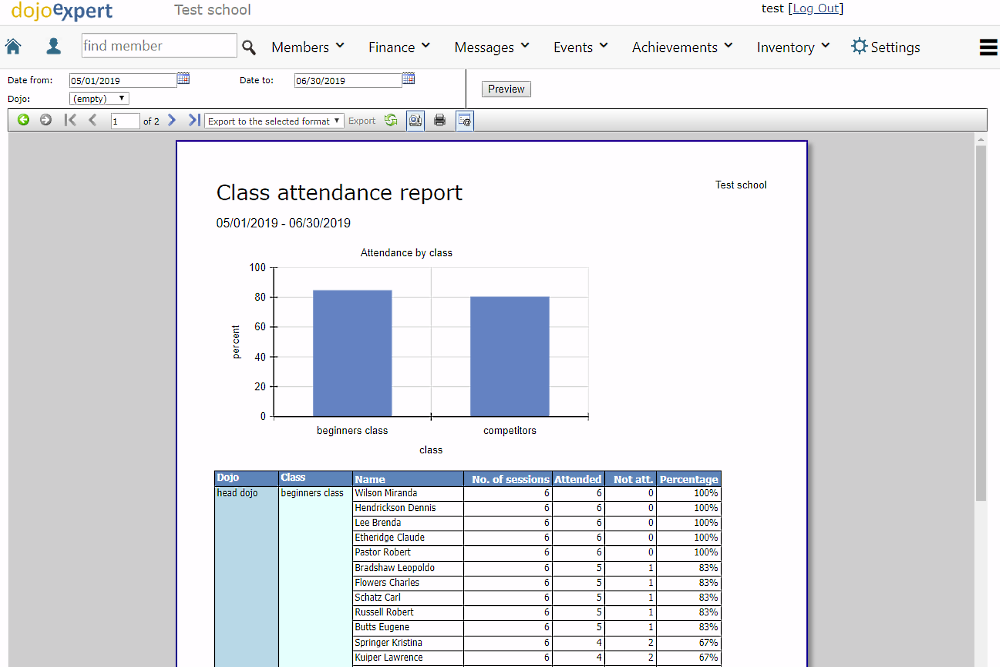Click the Class column header
The height and width of the screenshot is (667, 1000).
click(315, 478)
